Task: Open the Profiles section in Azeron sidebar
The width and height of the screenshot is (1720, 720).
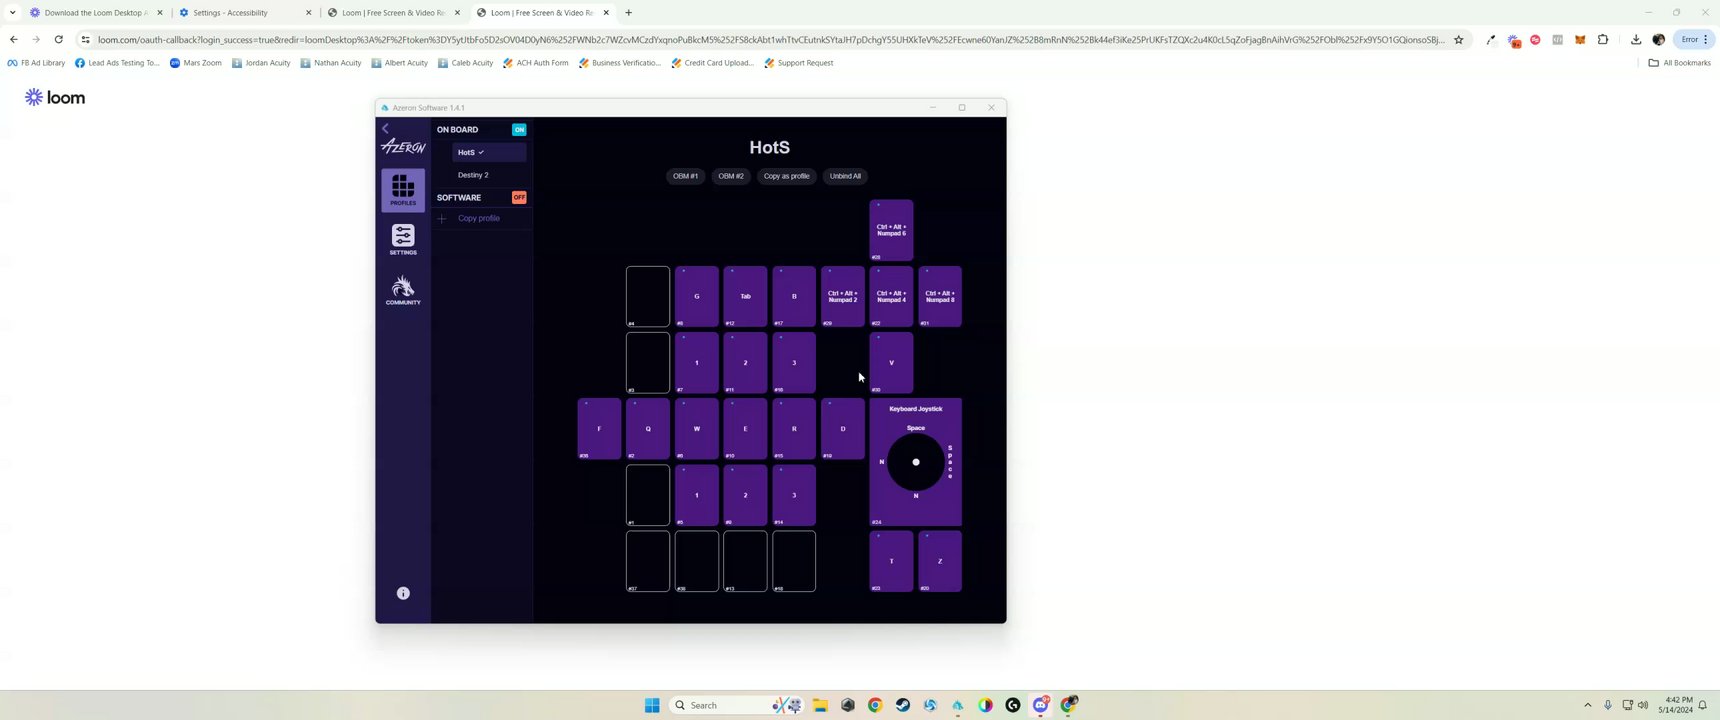Action: click(403, 190)
